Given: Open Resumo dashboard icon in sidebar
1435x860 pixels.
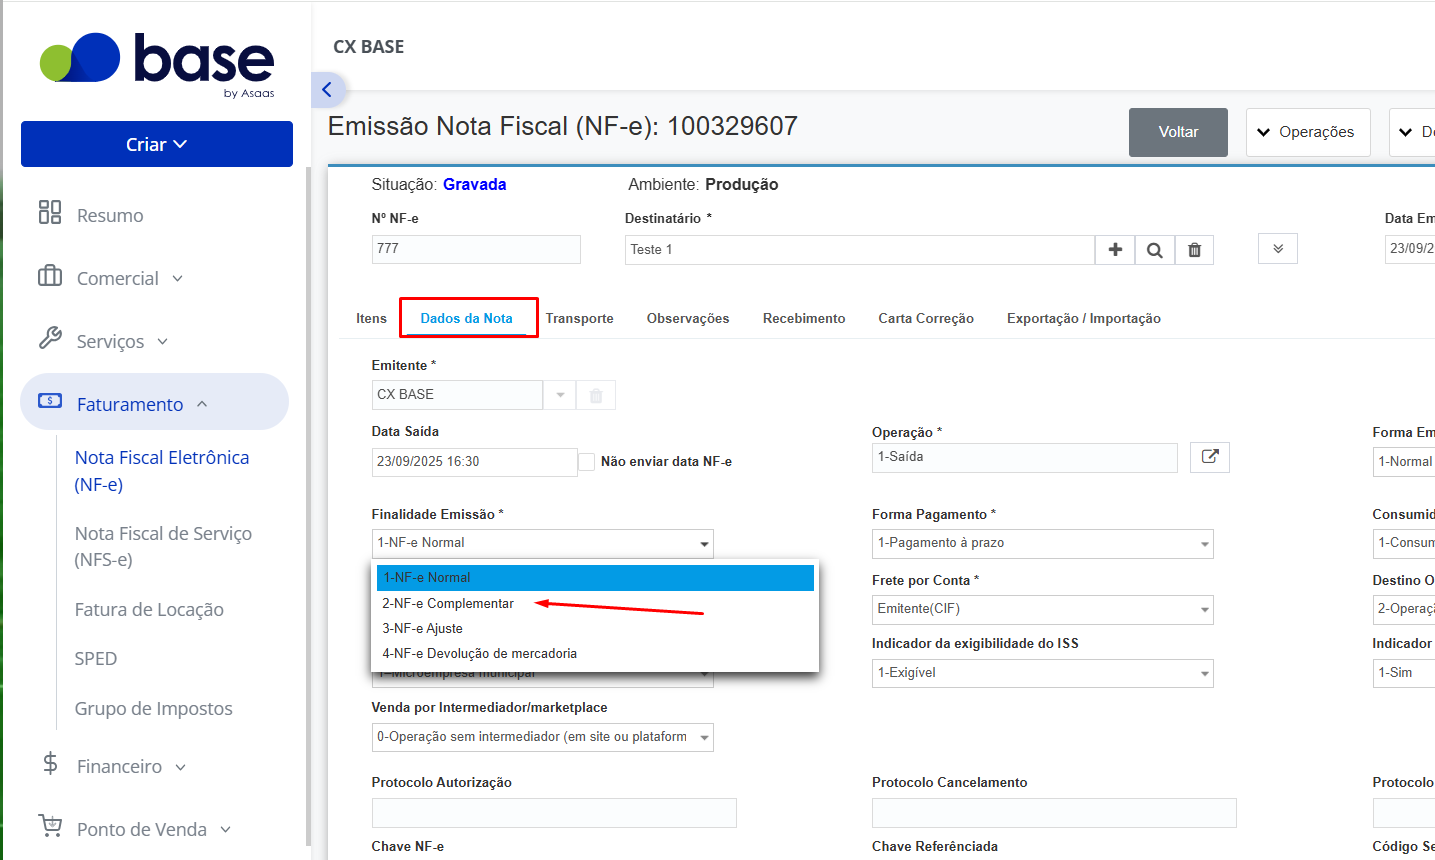Looking at the screenshot, I should pos(50,212).
